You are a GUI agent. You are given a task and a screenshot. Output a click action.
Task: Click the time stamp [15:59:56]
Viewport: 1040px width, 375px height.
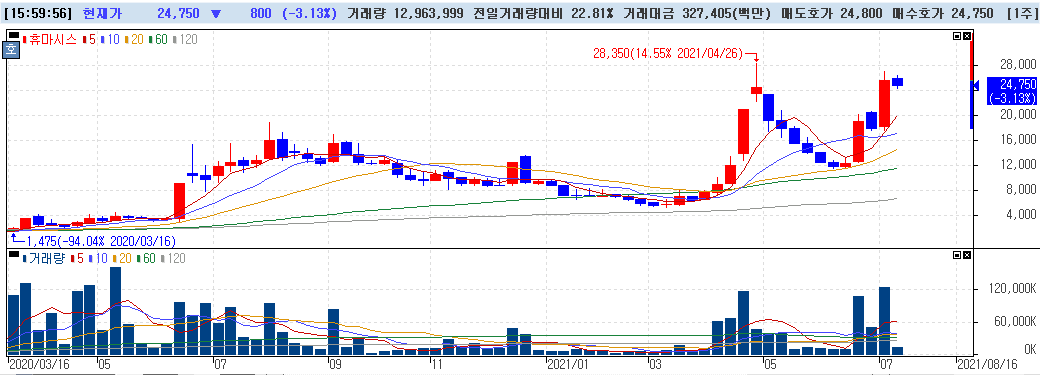coord(38,13)
